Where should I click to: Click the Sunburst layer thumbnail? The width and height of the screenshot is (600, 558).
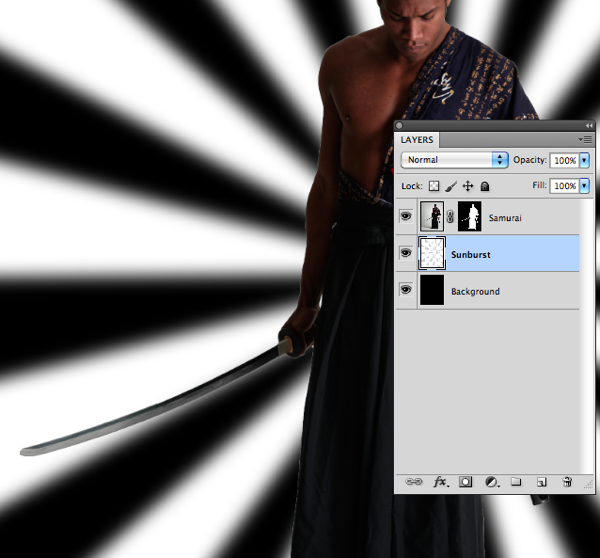pyautogui.click(x=432, y=253)
